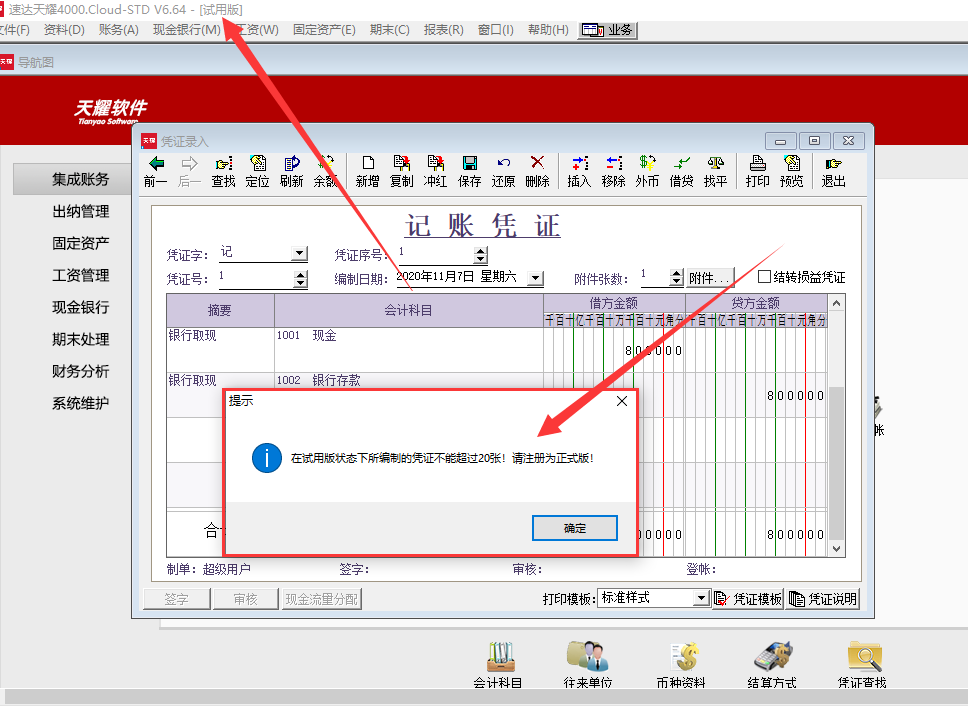Click the 现金流量分配 button

[321, 599]
